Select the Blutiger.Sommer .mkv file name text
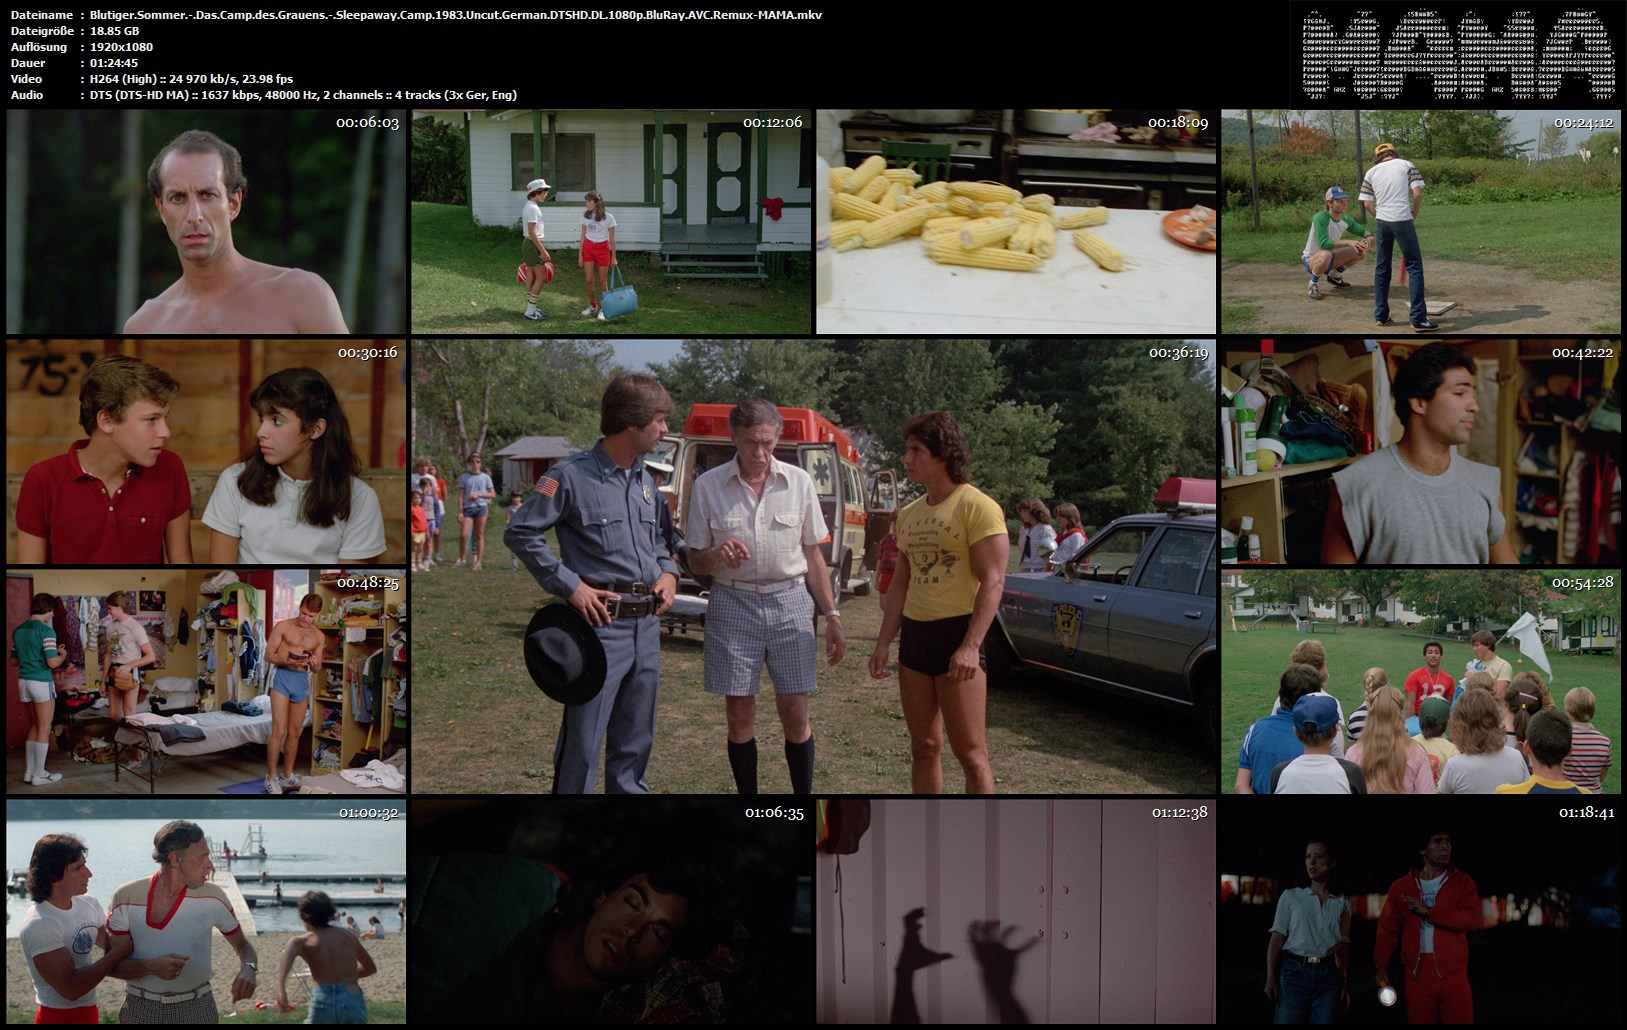The height and width of the screenshot is (1030, 1627). (456, 15)
